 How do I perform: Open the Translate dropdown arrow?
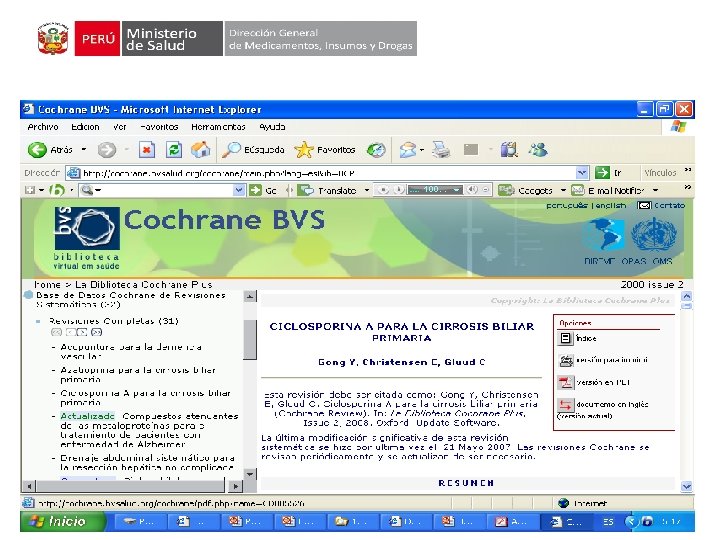(367, 190)
